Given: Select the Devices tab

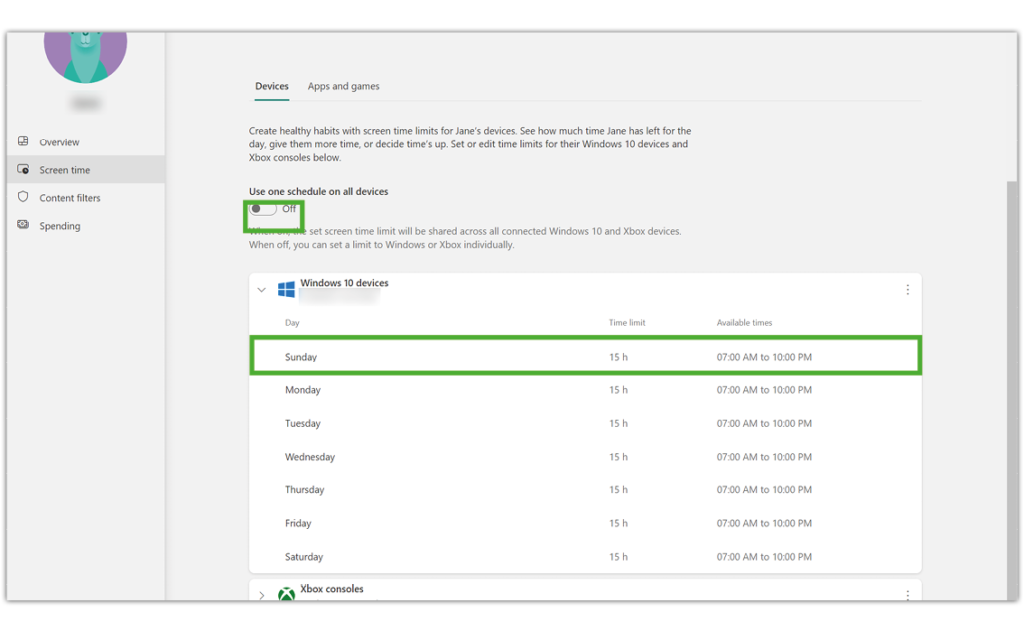Looking at the screenshot, I should point(272,87).
